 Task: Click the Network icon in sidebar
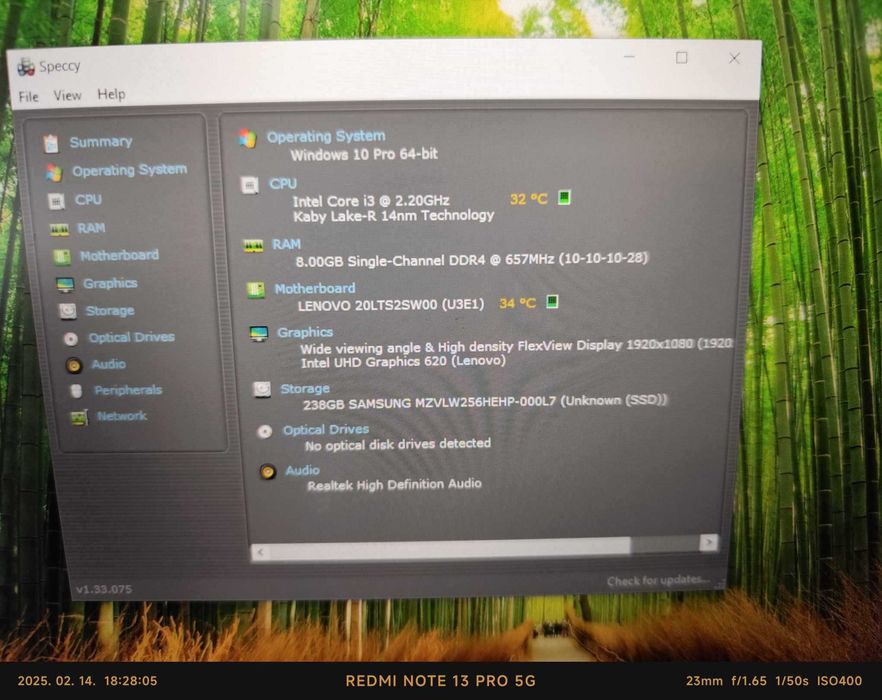click(79, 418)
